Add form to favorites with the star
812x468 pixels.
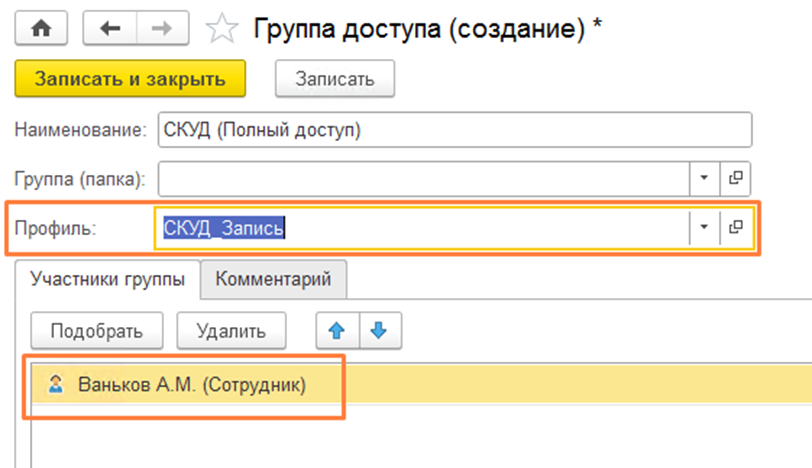(220, 30)
